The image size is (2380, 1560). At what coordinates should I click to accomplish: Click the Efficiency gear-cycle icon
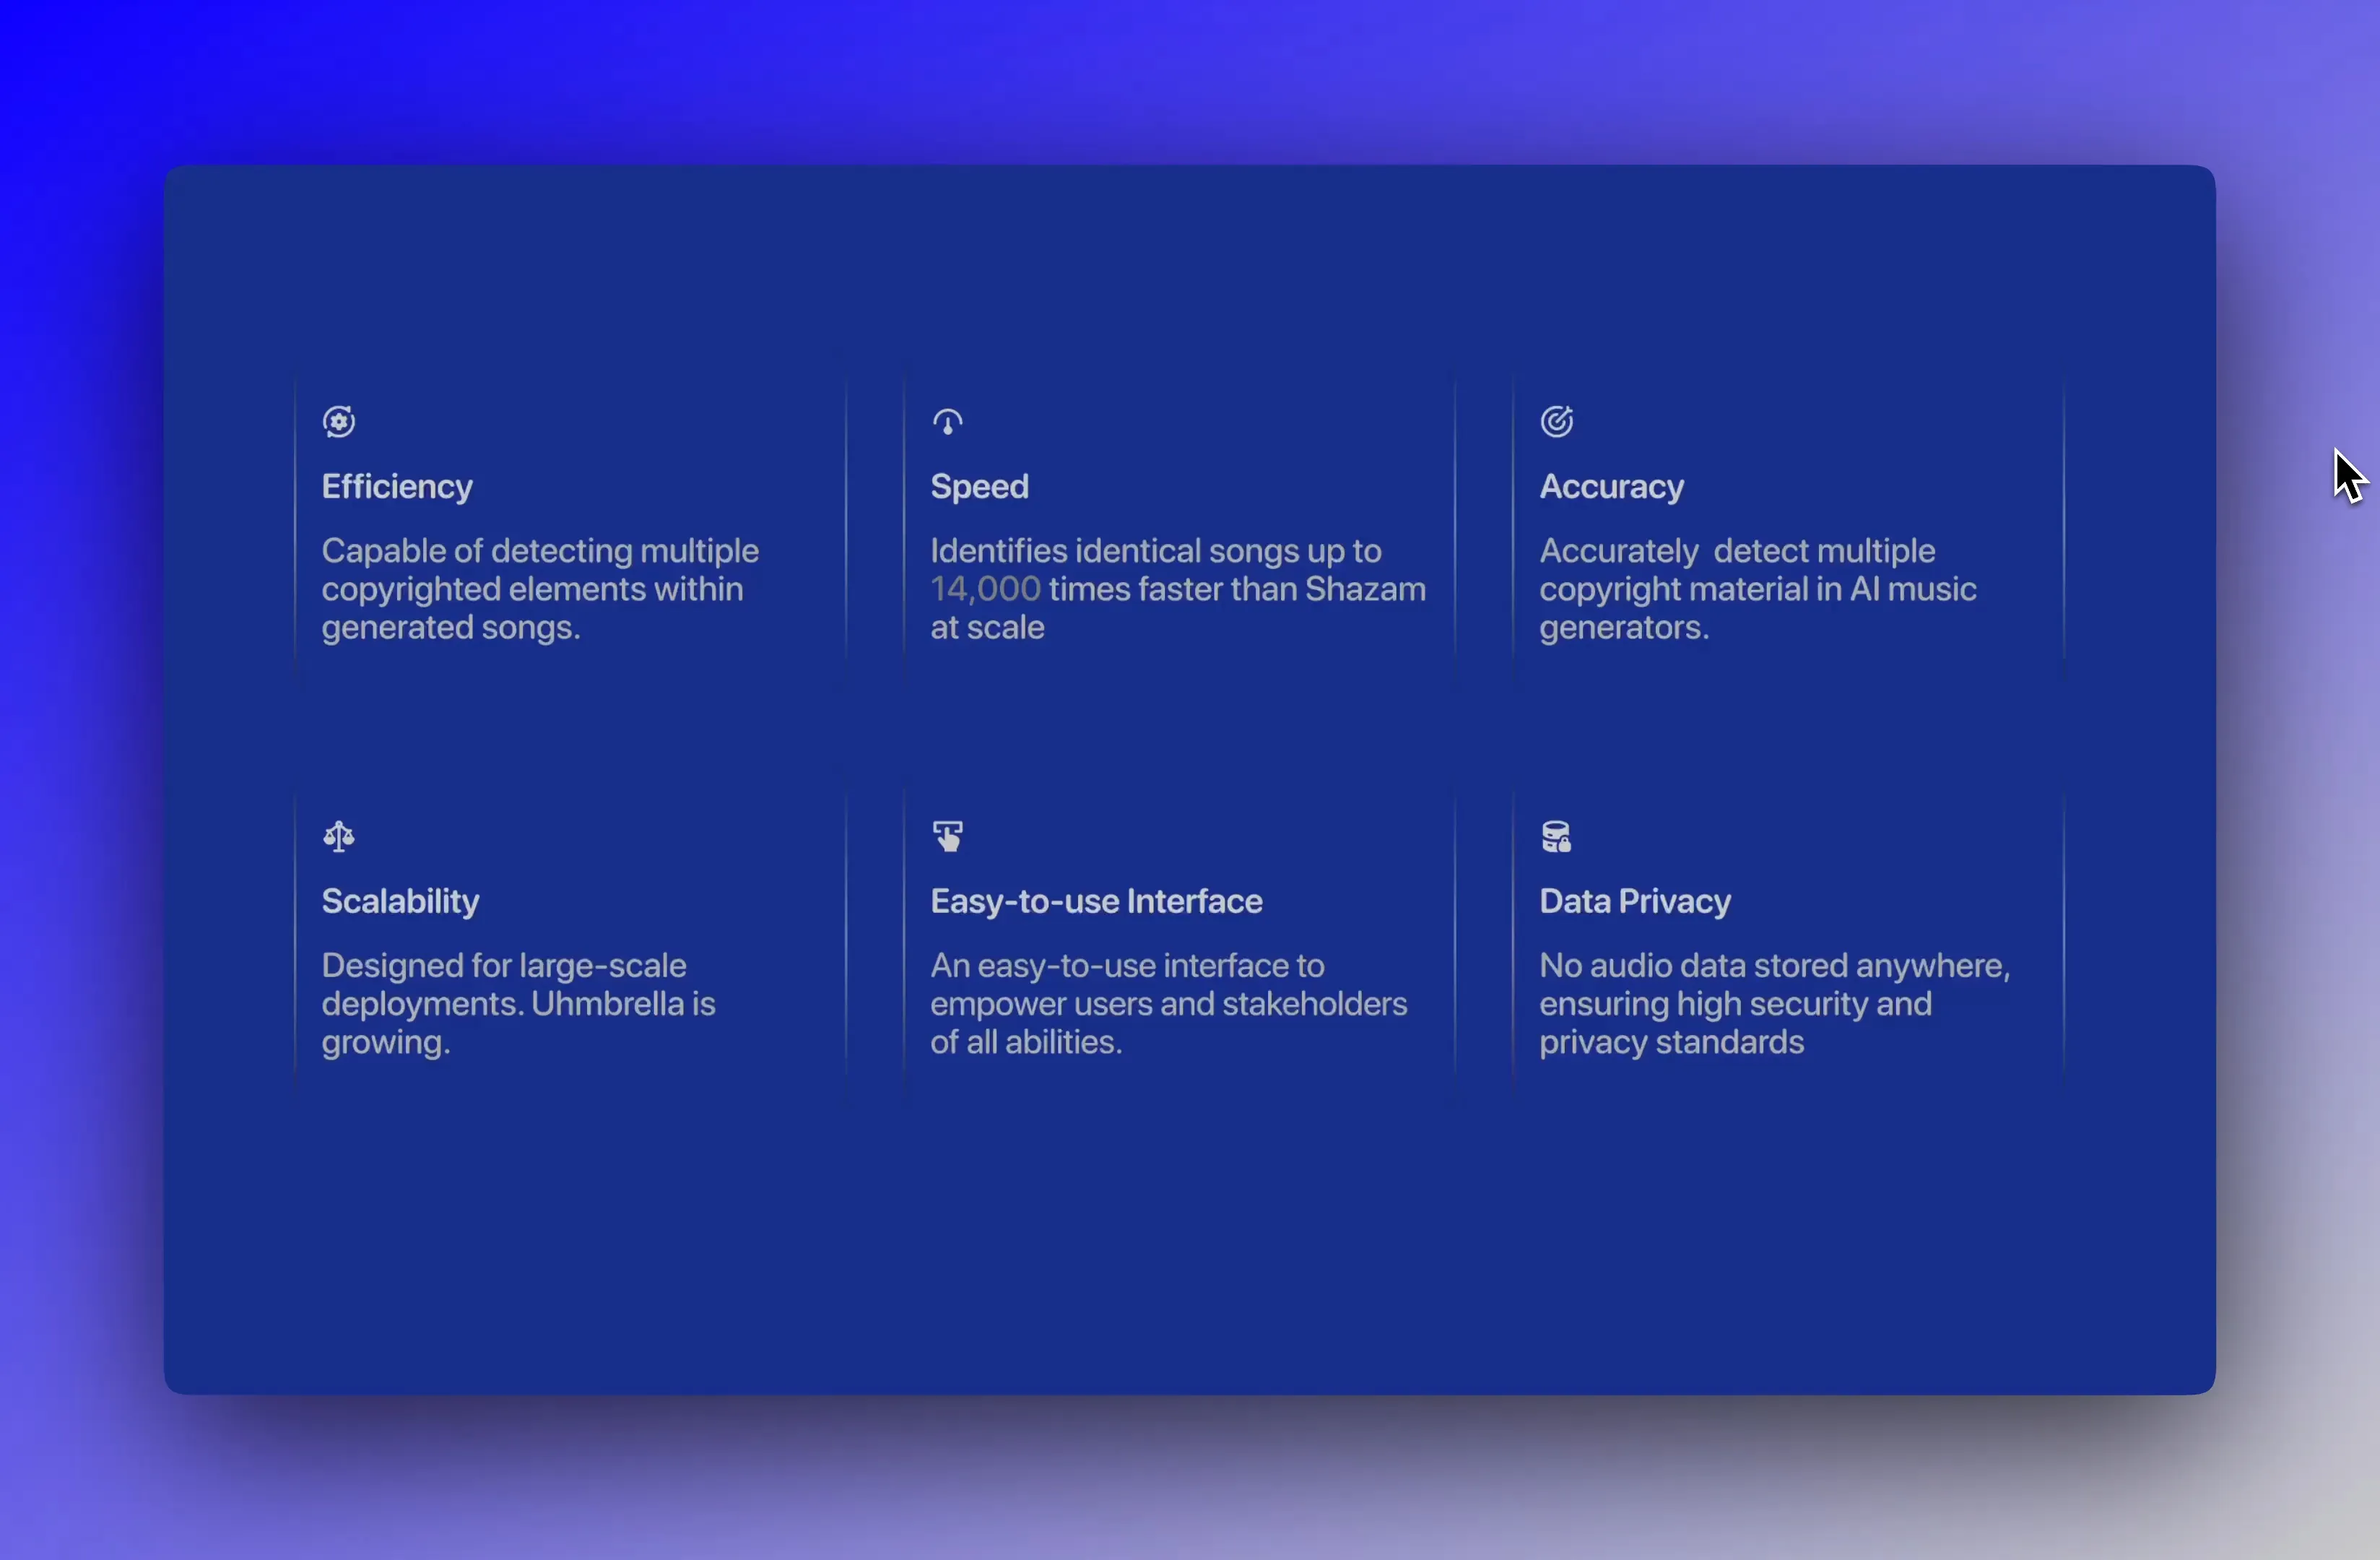point(339,422)
